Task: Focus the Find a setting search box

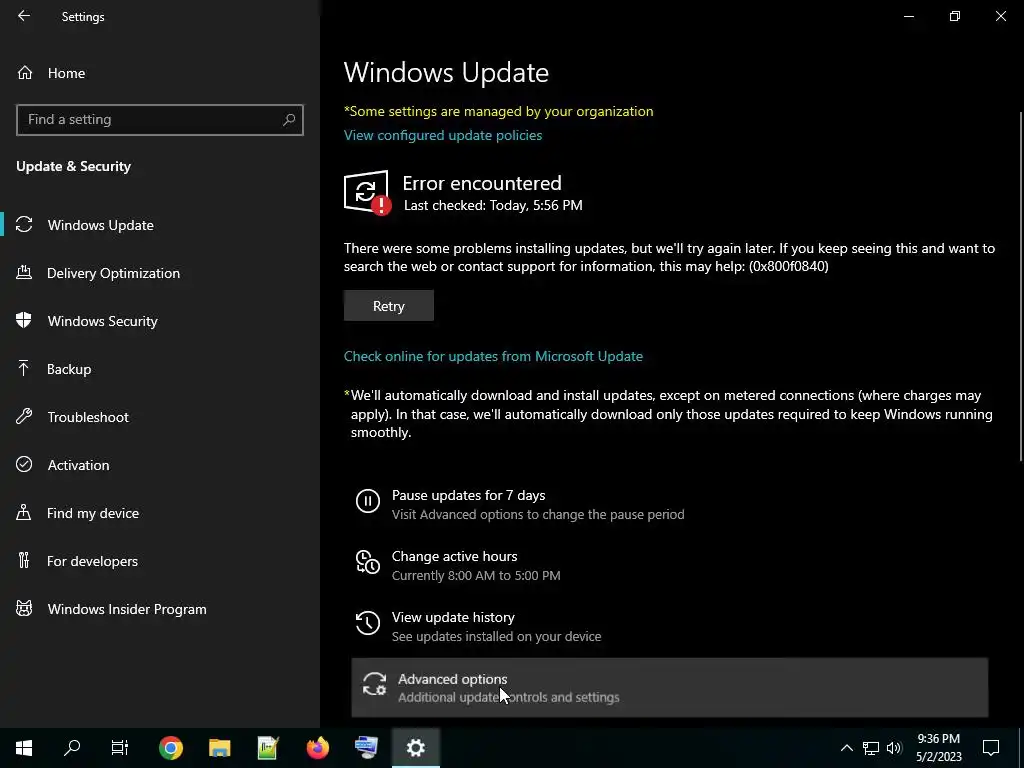Action: click(x=159, y=120)
